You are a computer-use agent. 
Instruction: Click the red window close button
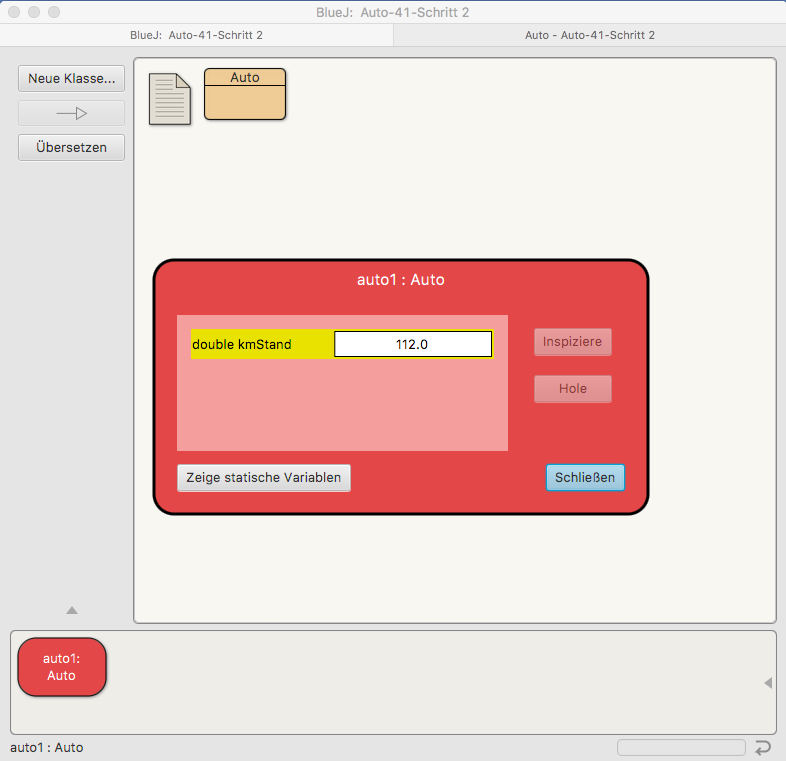(14, 12)
